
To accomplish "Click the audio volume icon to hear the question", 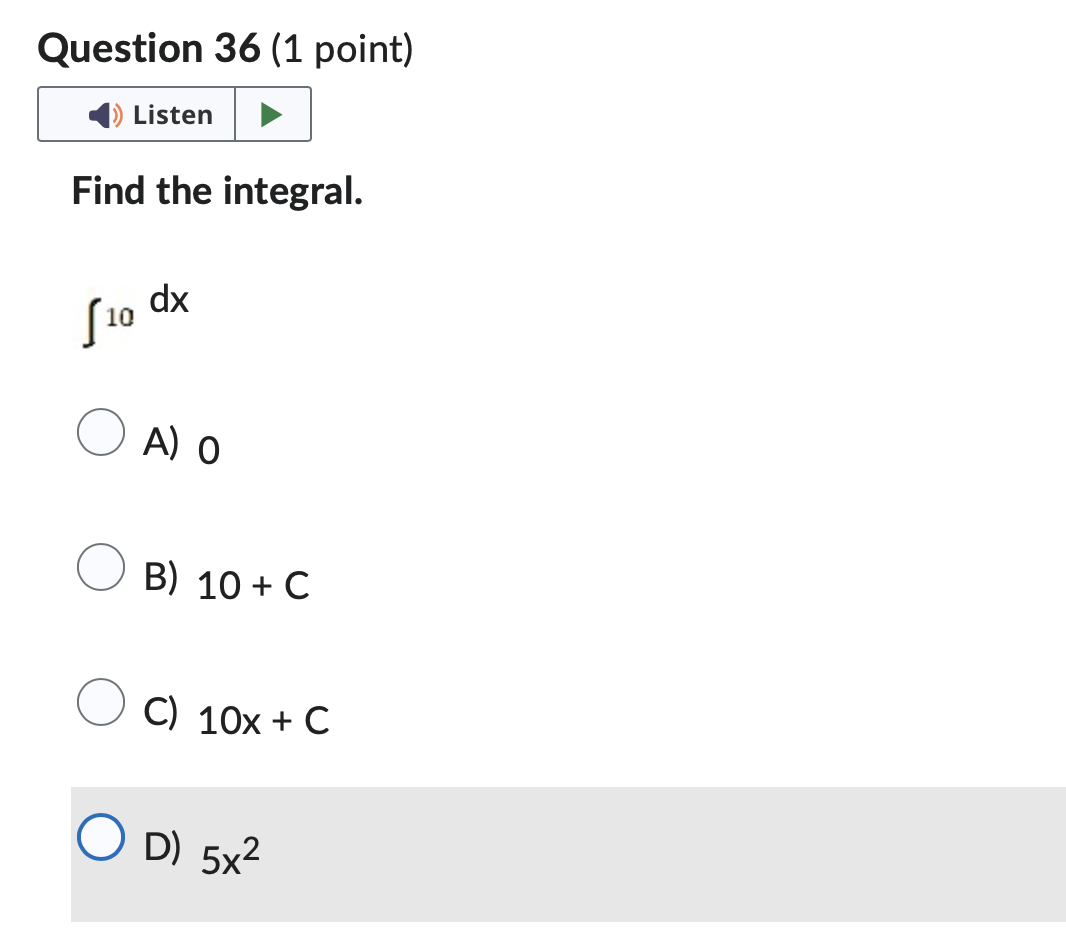I will 100,114.
